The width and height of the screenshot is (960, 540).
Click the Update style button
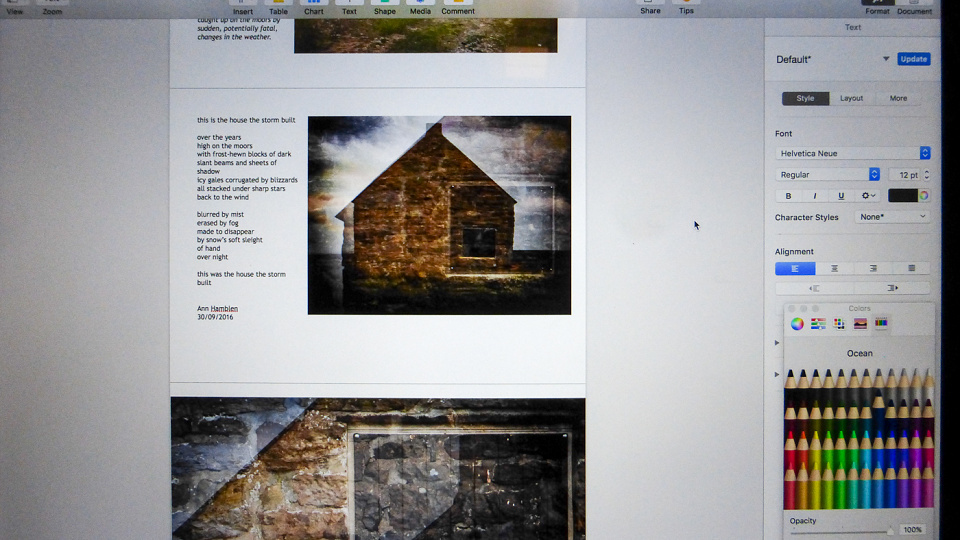tap(913, 59)
